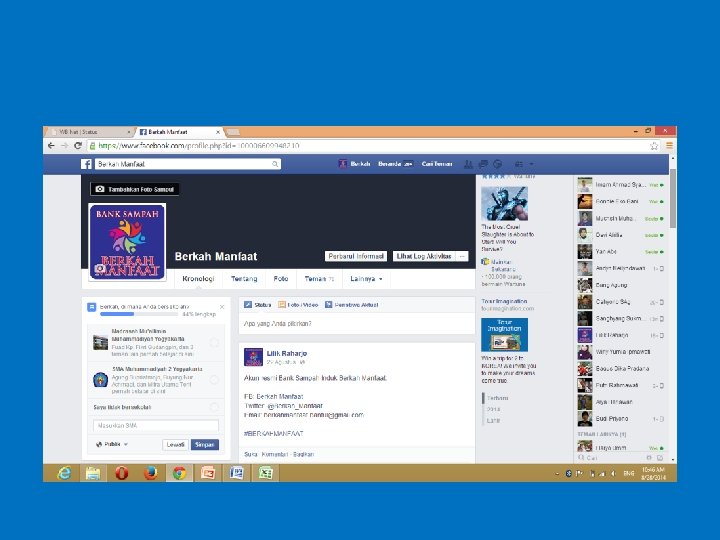Open chat with Bang Agung
The height and width of the screenshot is (540, 720).
click(x=620, y=285)
